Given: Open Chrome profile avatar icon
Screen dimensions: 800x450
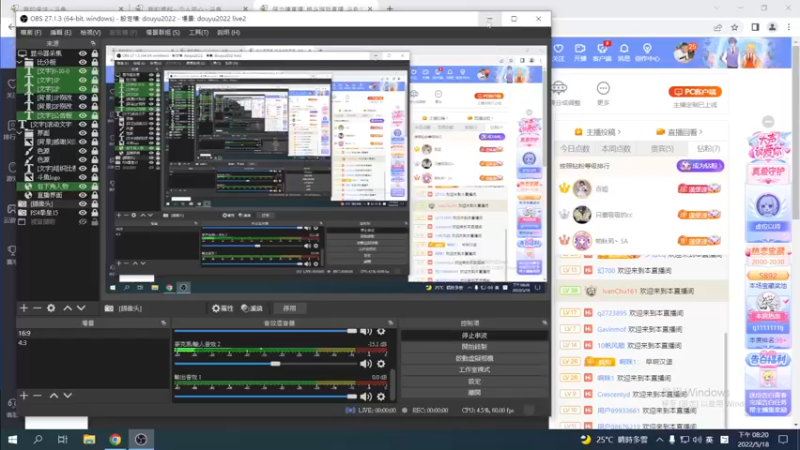Looking at the screenshot, I should tap(772, 28).
